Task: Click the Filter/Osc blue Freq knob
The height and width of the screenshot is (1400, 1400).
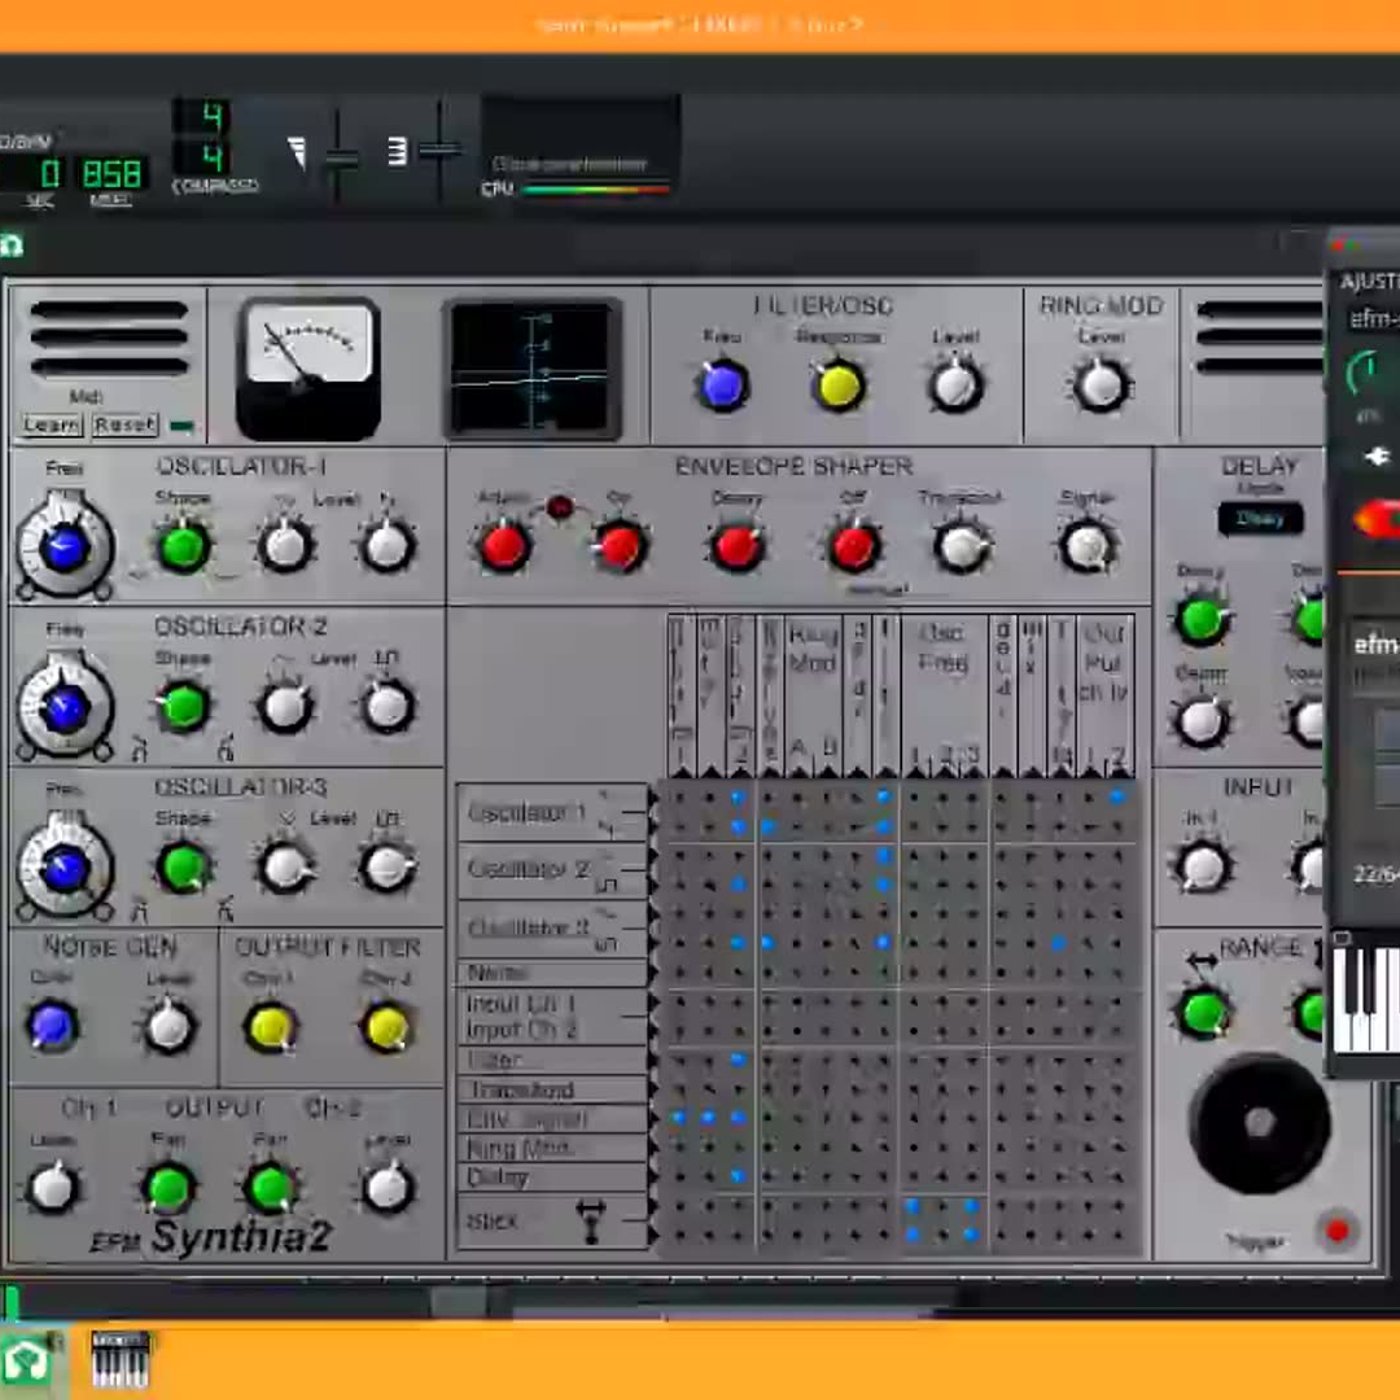Action: click(x=722, y=385)
